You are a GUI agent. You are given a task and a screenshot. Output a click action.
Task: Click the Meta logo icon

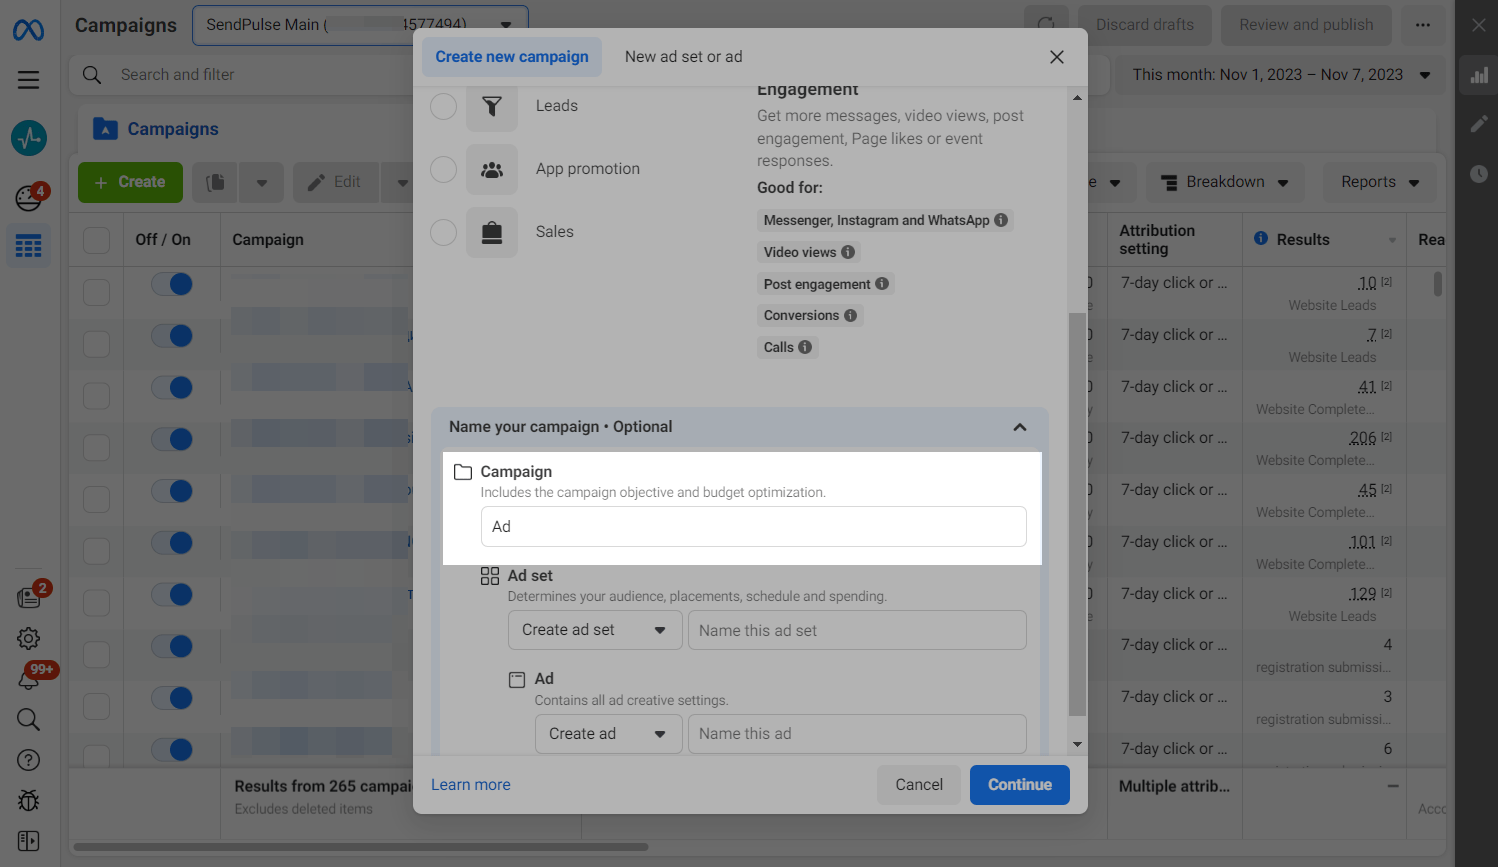point(28,30)
